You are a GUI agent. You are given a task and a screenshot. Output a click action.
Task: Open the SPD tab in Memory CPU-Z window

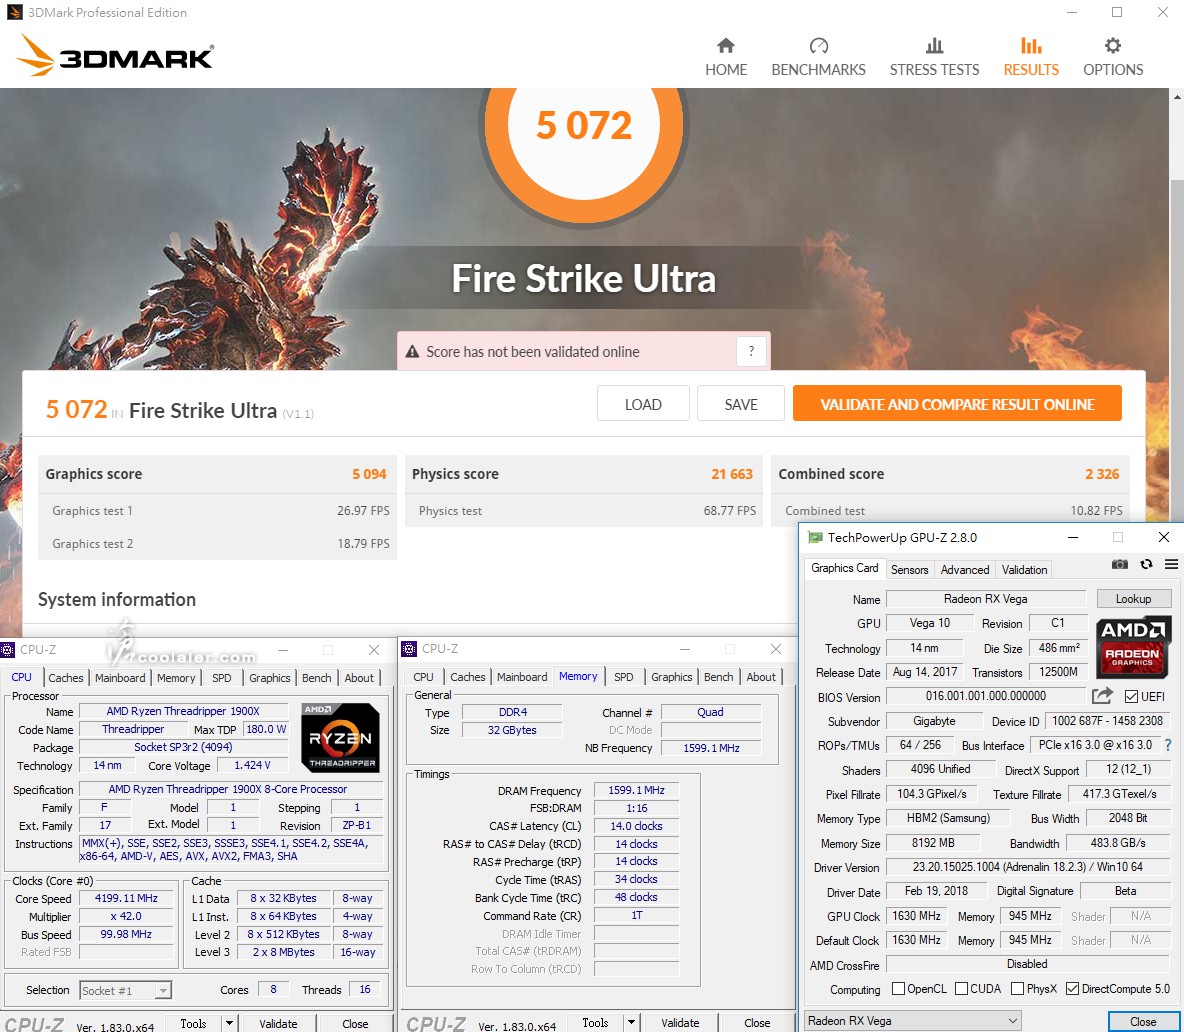tap(624, 676)
